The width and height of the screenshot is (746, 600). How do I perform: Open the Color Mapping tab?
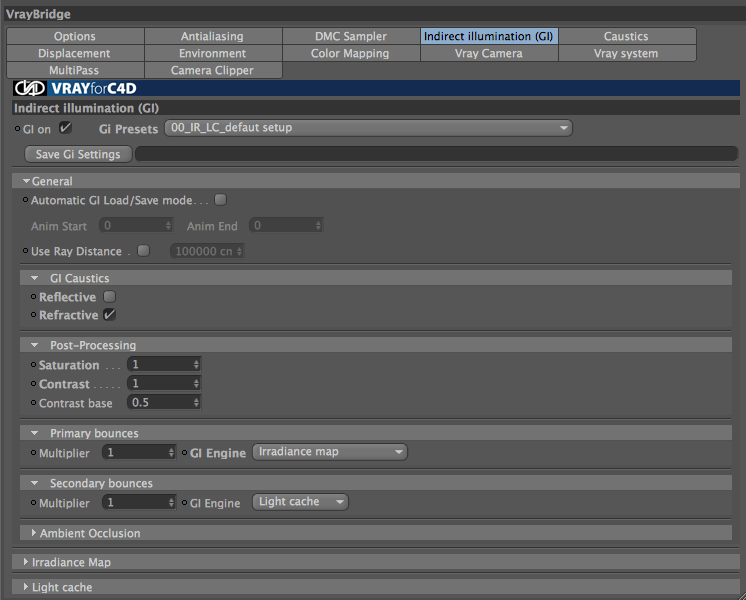coord(350,53)
